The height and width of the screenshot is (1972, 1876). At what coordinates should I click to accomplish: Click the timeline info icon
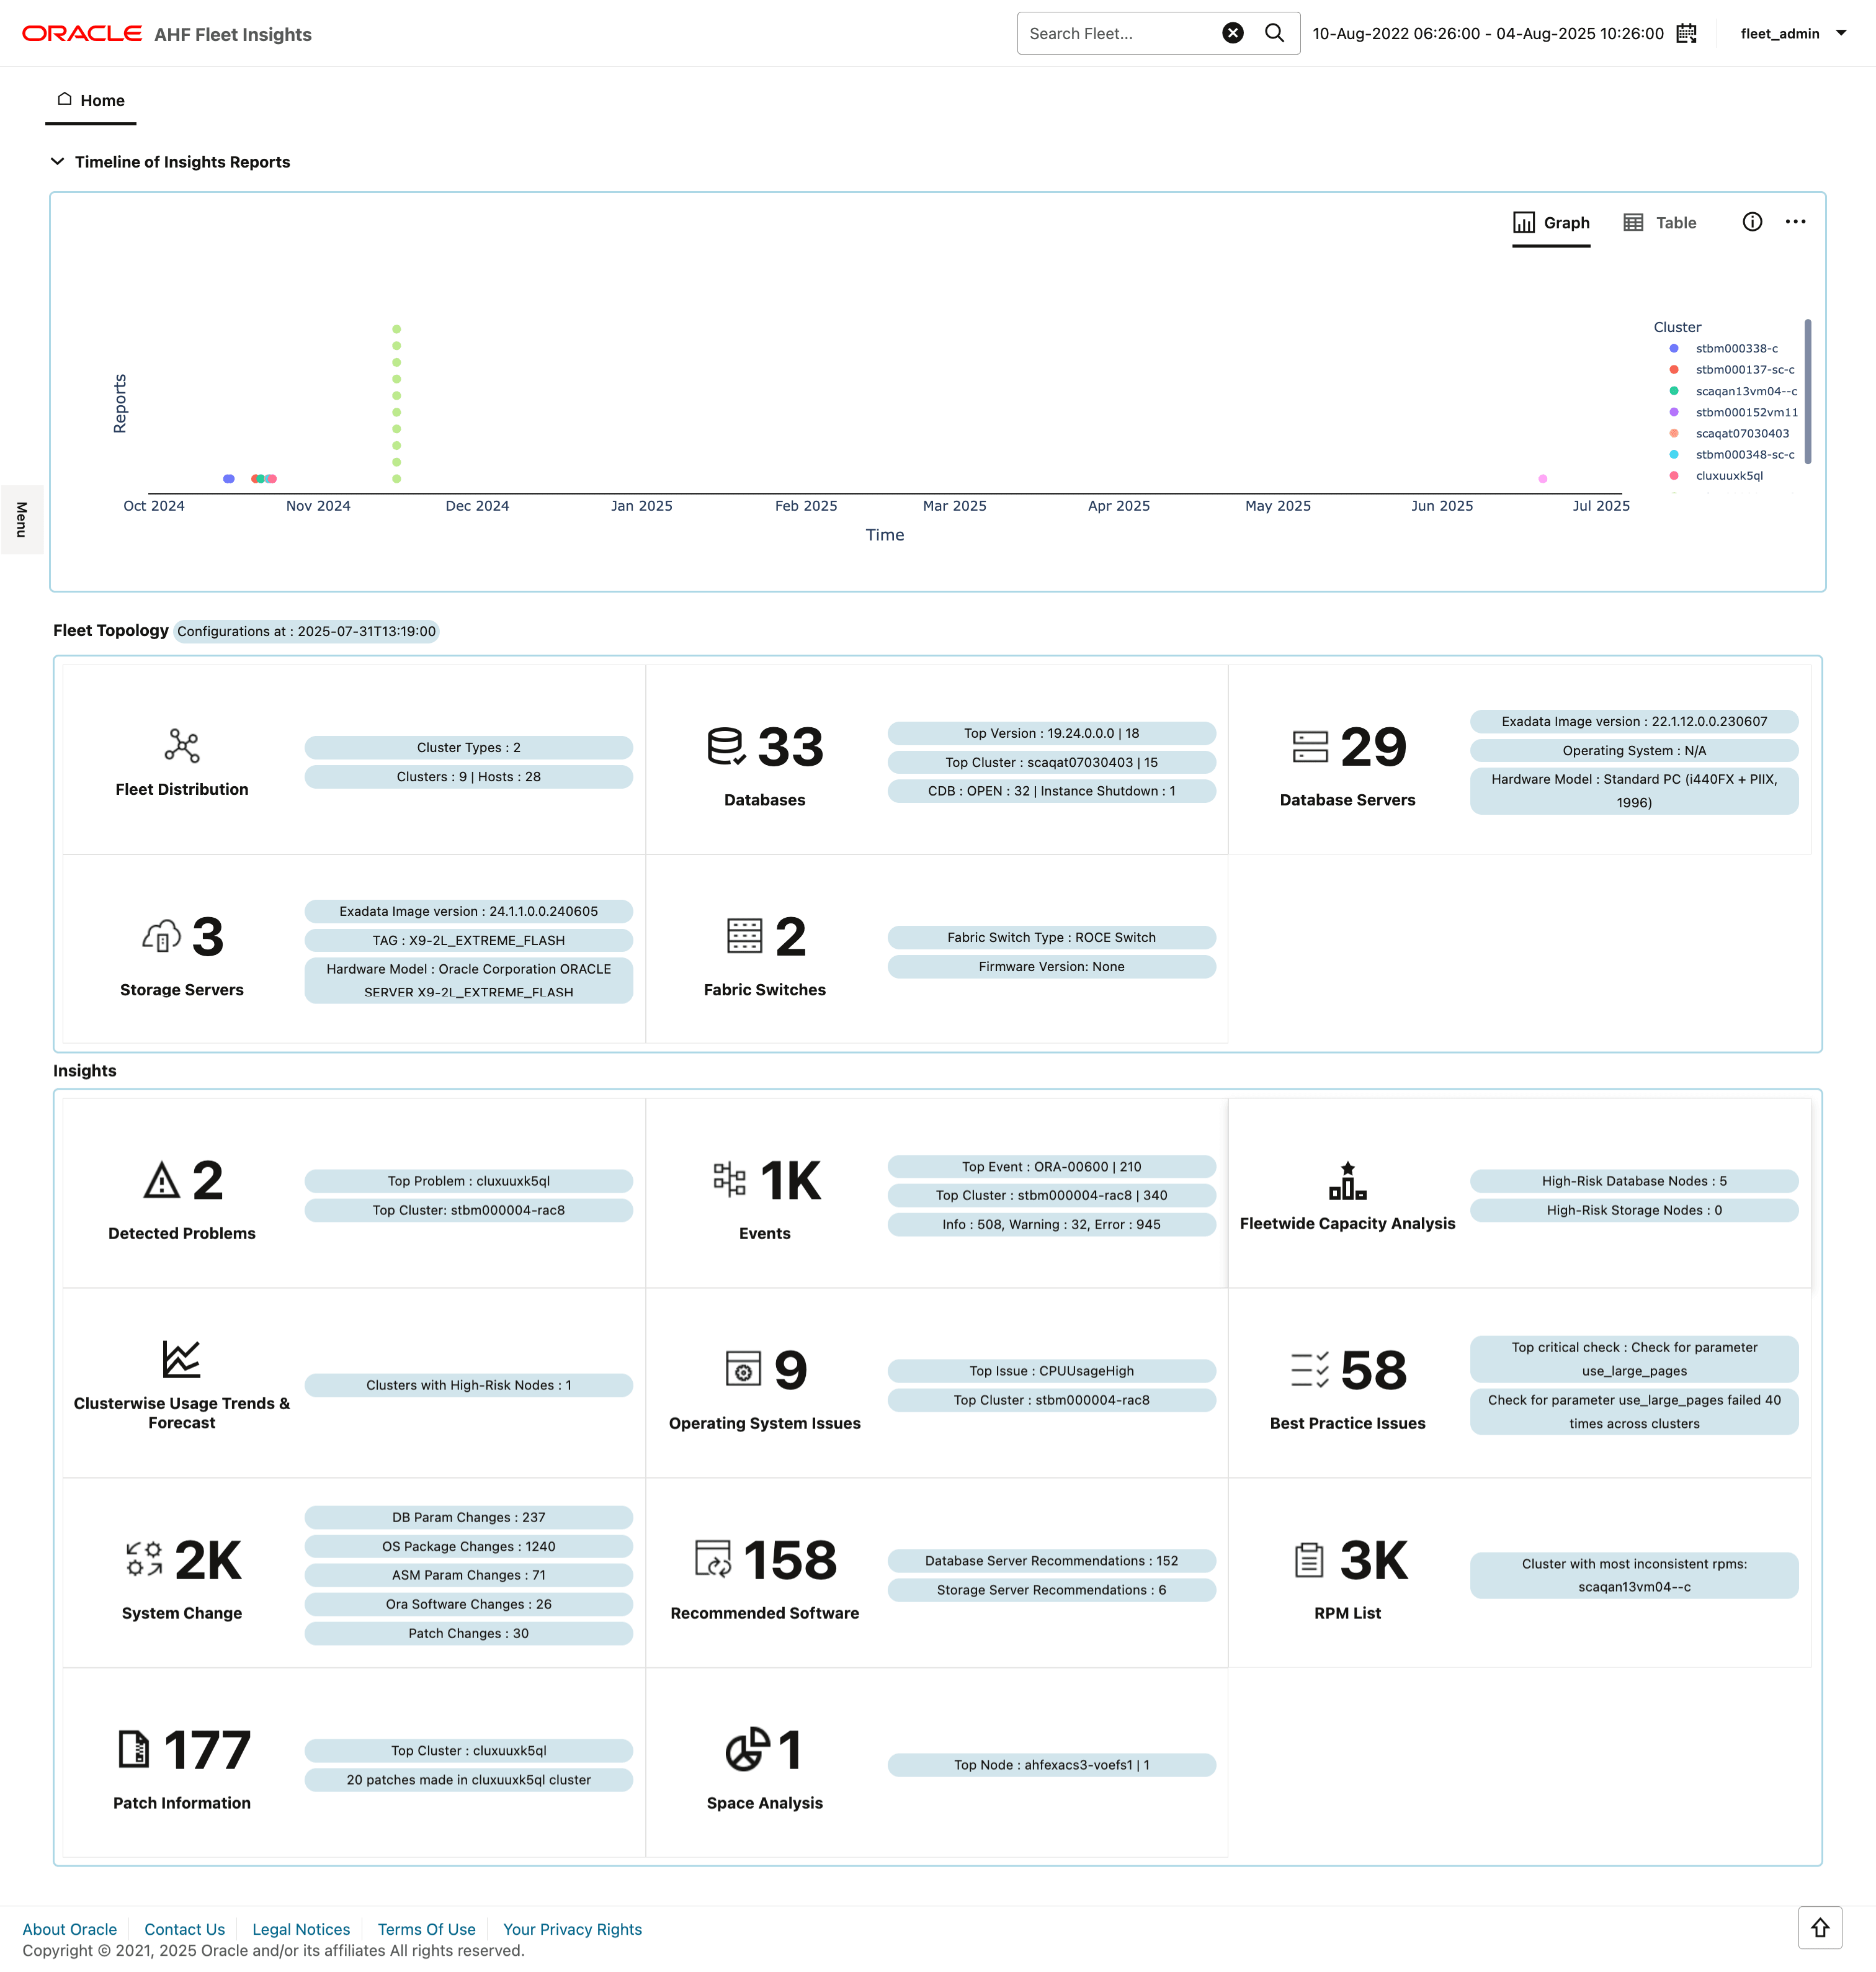click(1752, 222)
